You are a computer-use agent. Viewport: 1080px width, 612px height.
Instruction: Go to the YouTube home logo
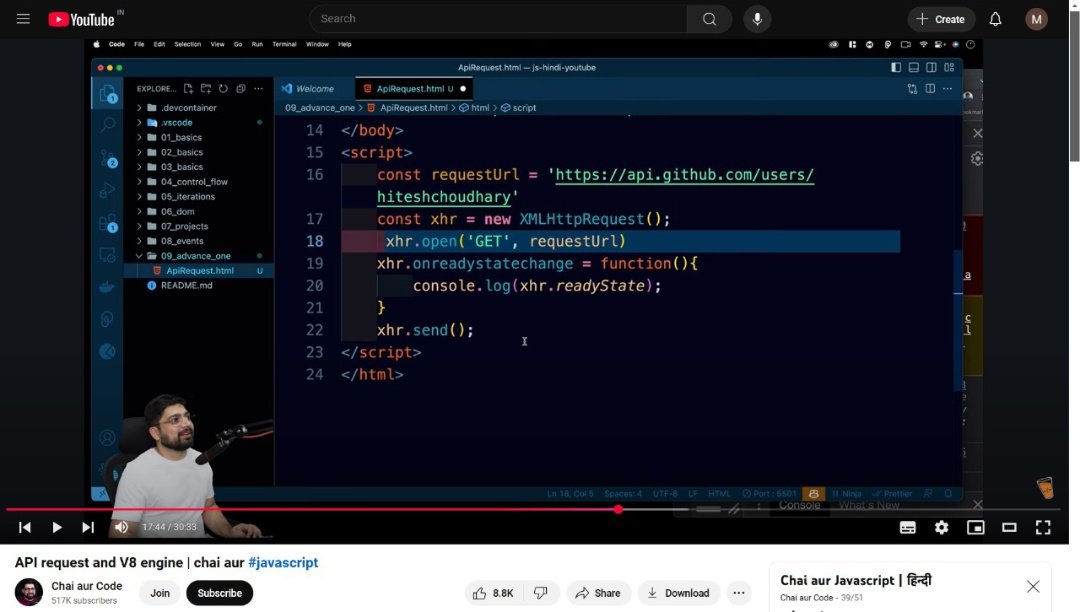81,19
